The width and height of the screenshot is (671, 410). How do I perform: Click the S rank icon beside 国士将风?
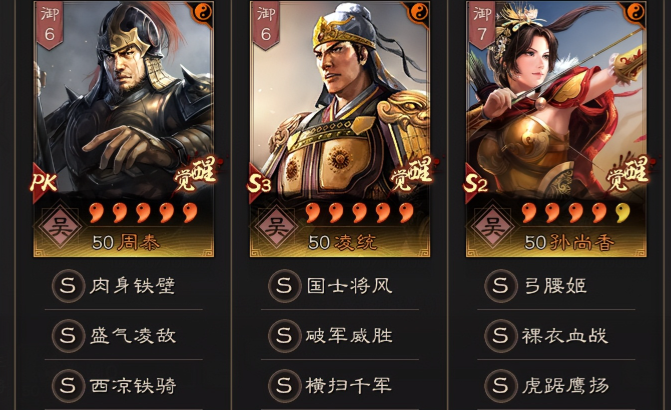pos(284,285)
